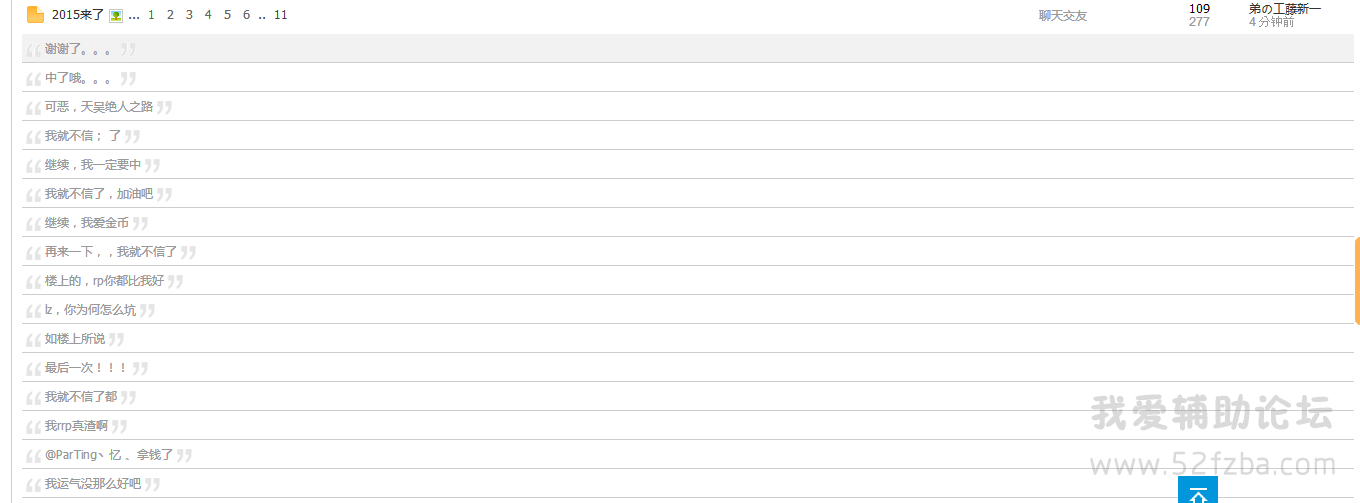The height and width of the screenshot is (503, 1360).
Task: Jump to page 4 of the thread
Action: [208, 15]
